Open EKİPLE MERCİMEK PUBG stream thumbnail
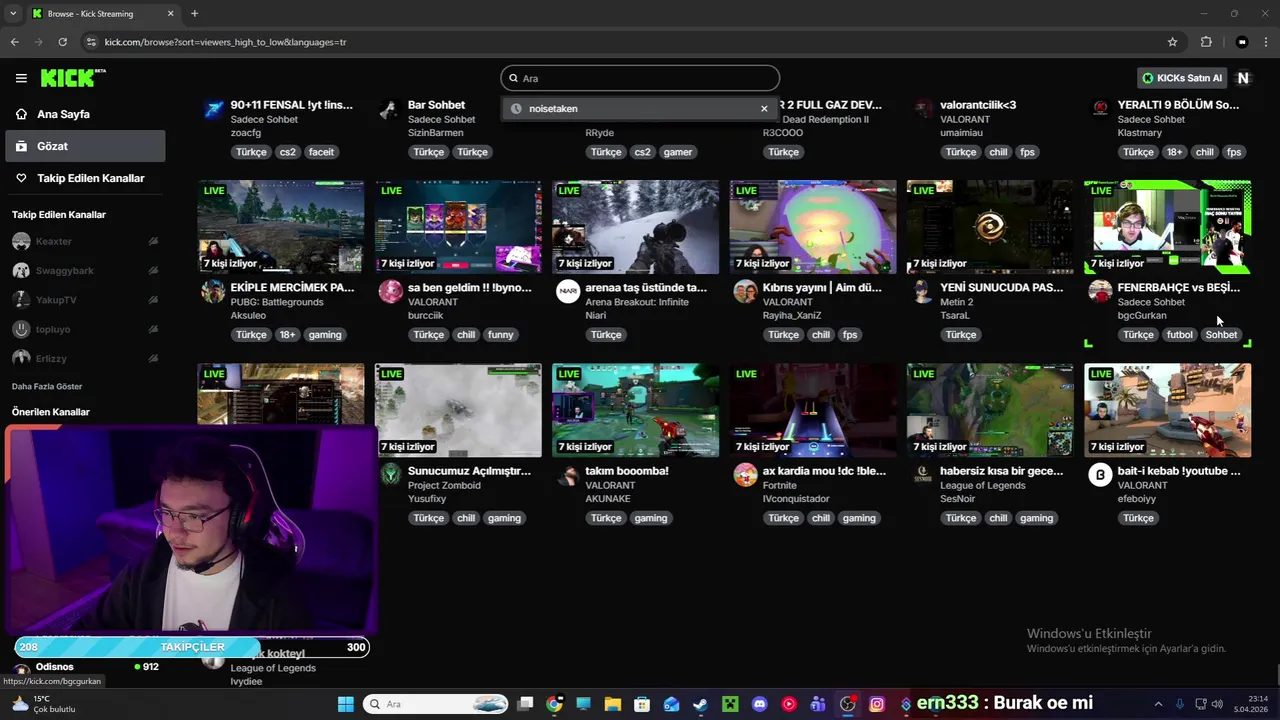The height and width of the screenshot is (720, 1280). click(281, 227)
